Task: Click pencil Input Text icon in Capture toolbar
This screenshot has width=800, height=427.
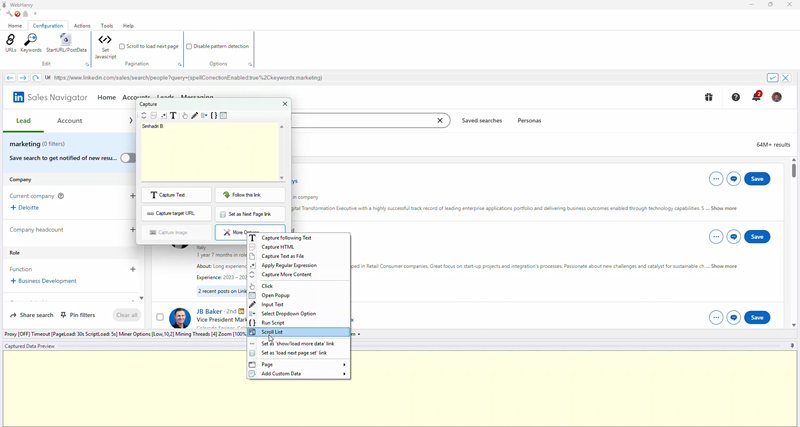Action: coord(194,116)
